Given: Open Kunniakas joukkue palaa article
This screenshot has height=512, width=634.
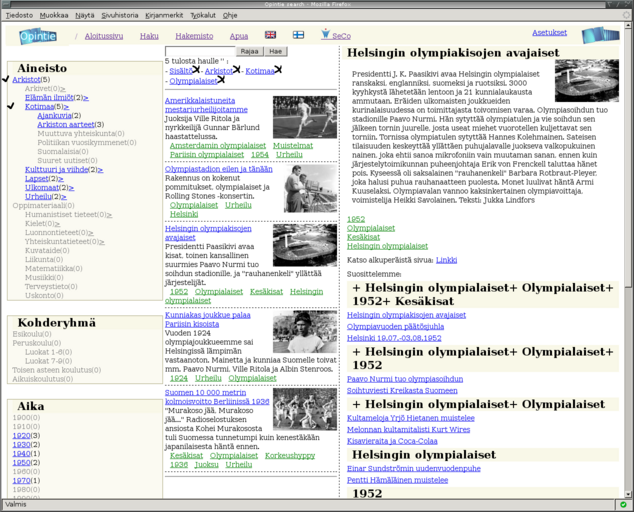Looking at the screenshot, I should [207, 319].
